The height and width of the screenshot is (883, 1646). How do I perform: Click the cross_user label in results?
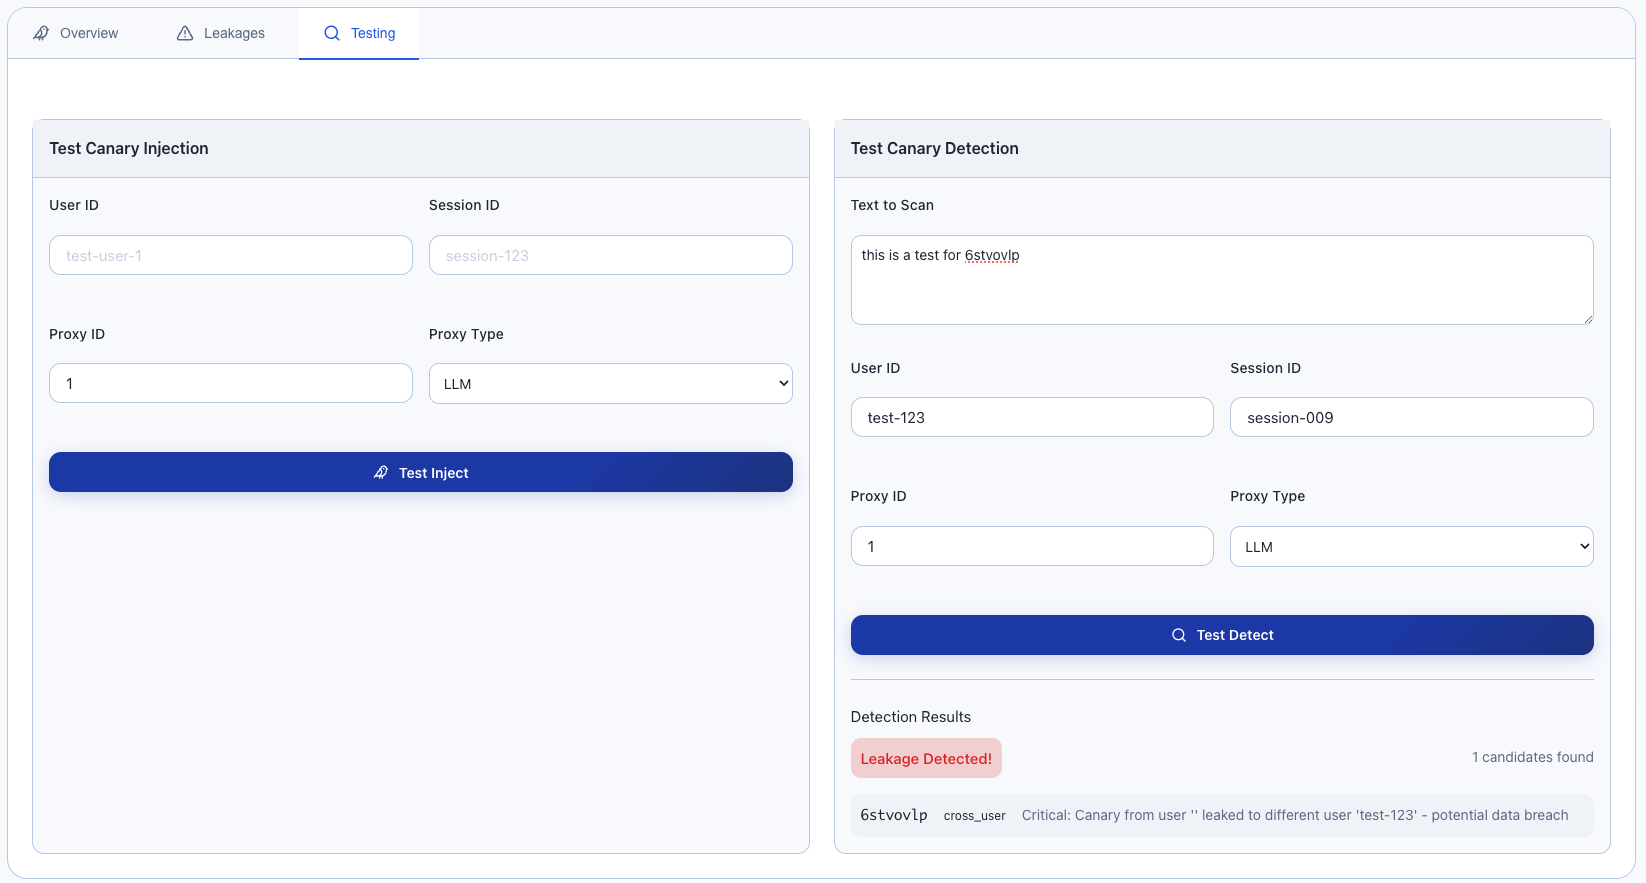click(975, 816)
